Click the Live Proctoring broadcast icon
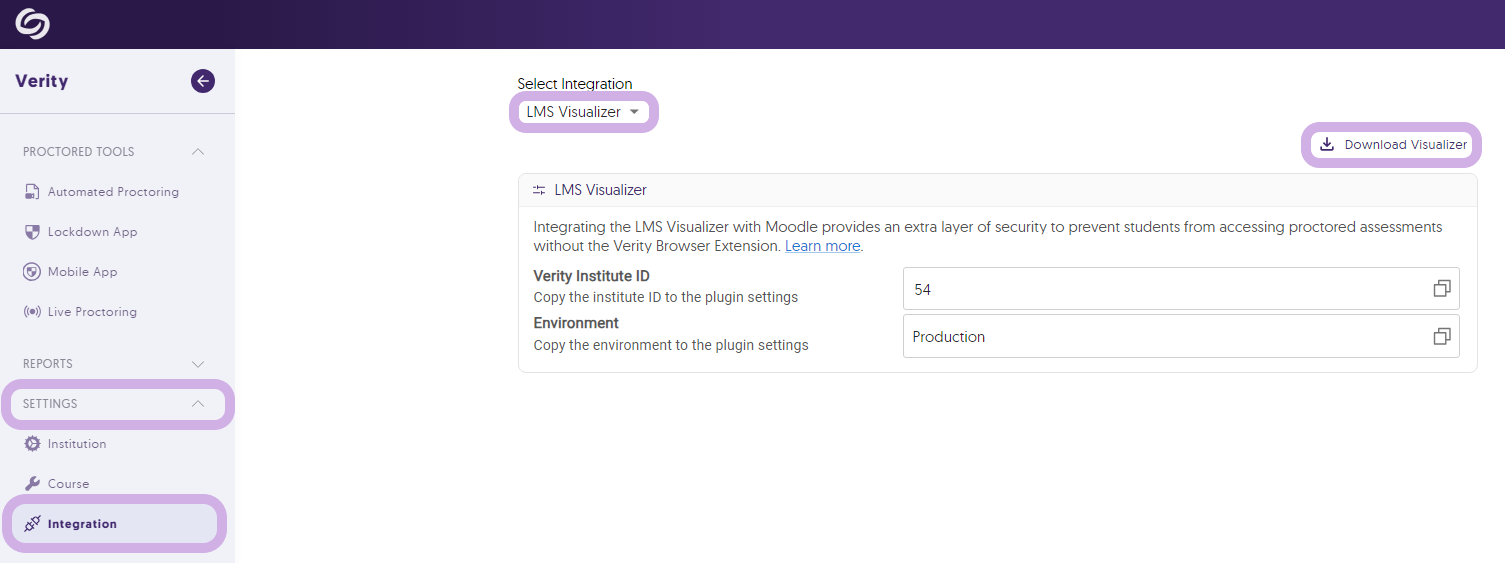This screenshot has width=1505, height=563. 32,312
